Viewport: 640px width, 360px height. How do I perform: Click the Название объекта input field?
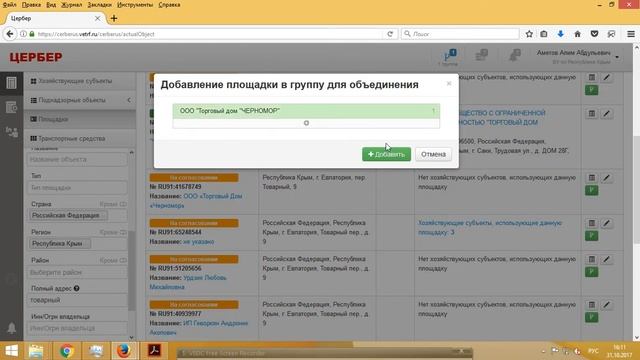tap(77, 159)
